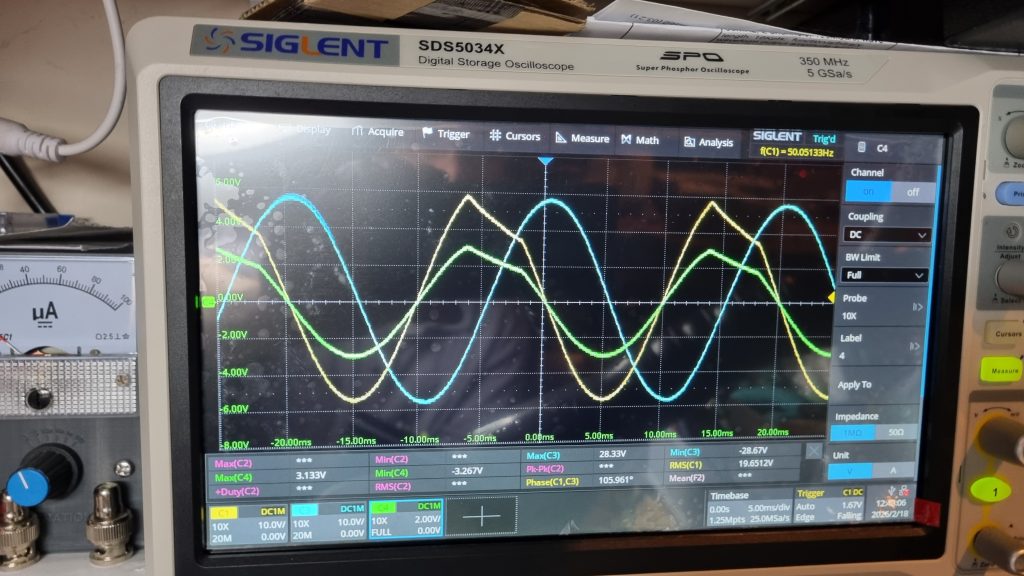The height and width of the screenshot is (576, 1024).
Task: Click the Math menu icon
Action: [626, 140]
